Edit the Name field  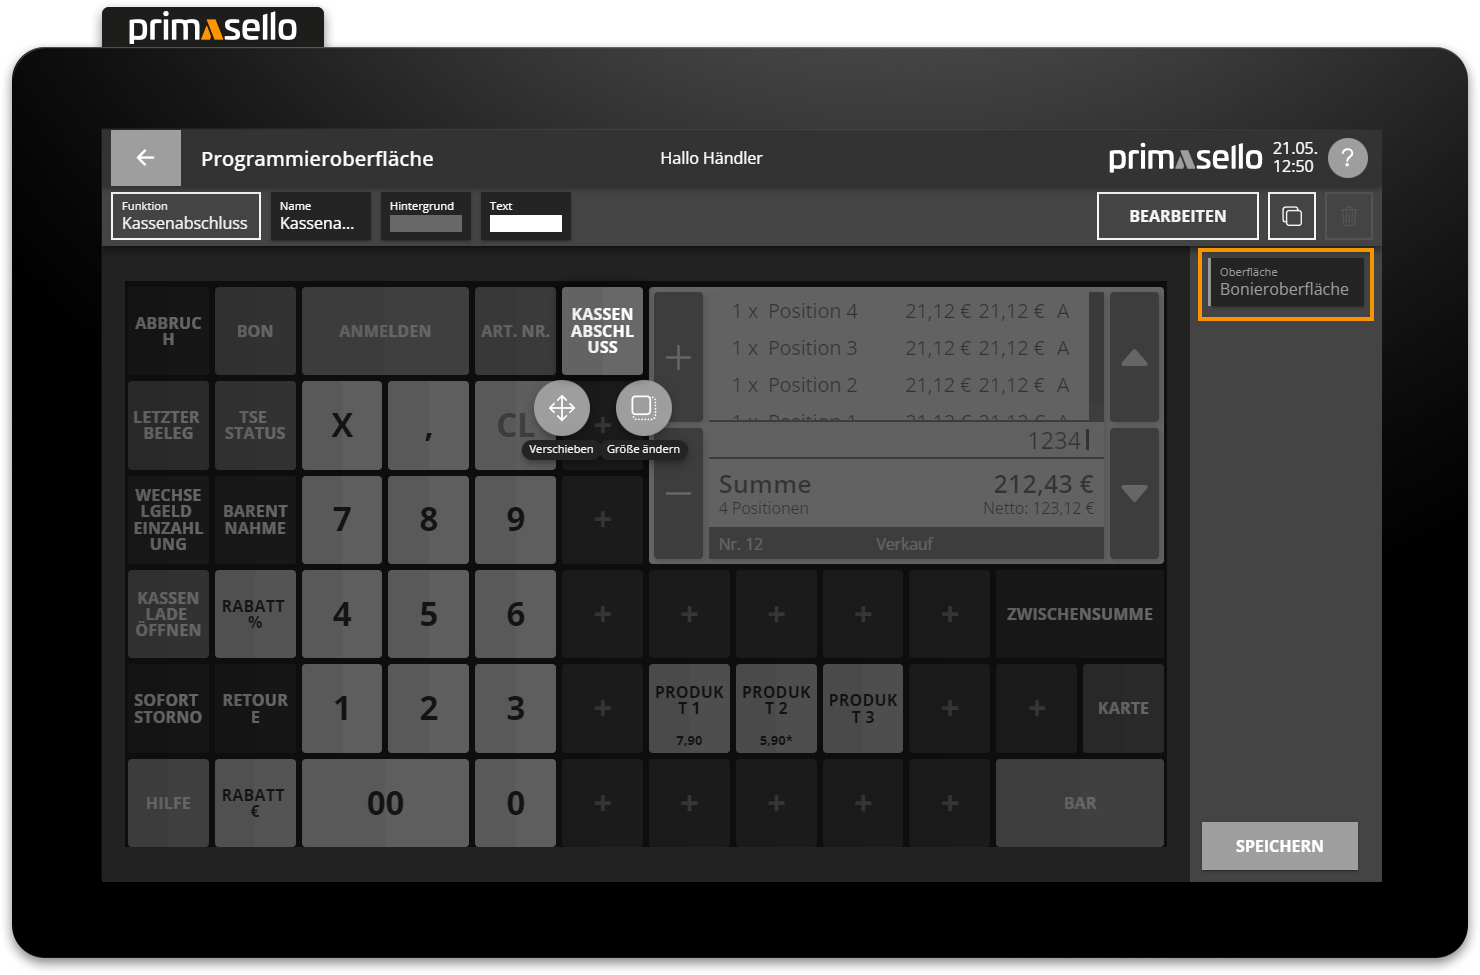pyautogui.click(x=320, y=216)
